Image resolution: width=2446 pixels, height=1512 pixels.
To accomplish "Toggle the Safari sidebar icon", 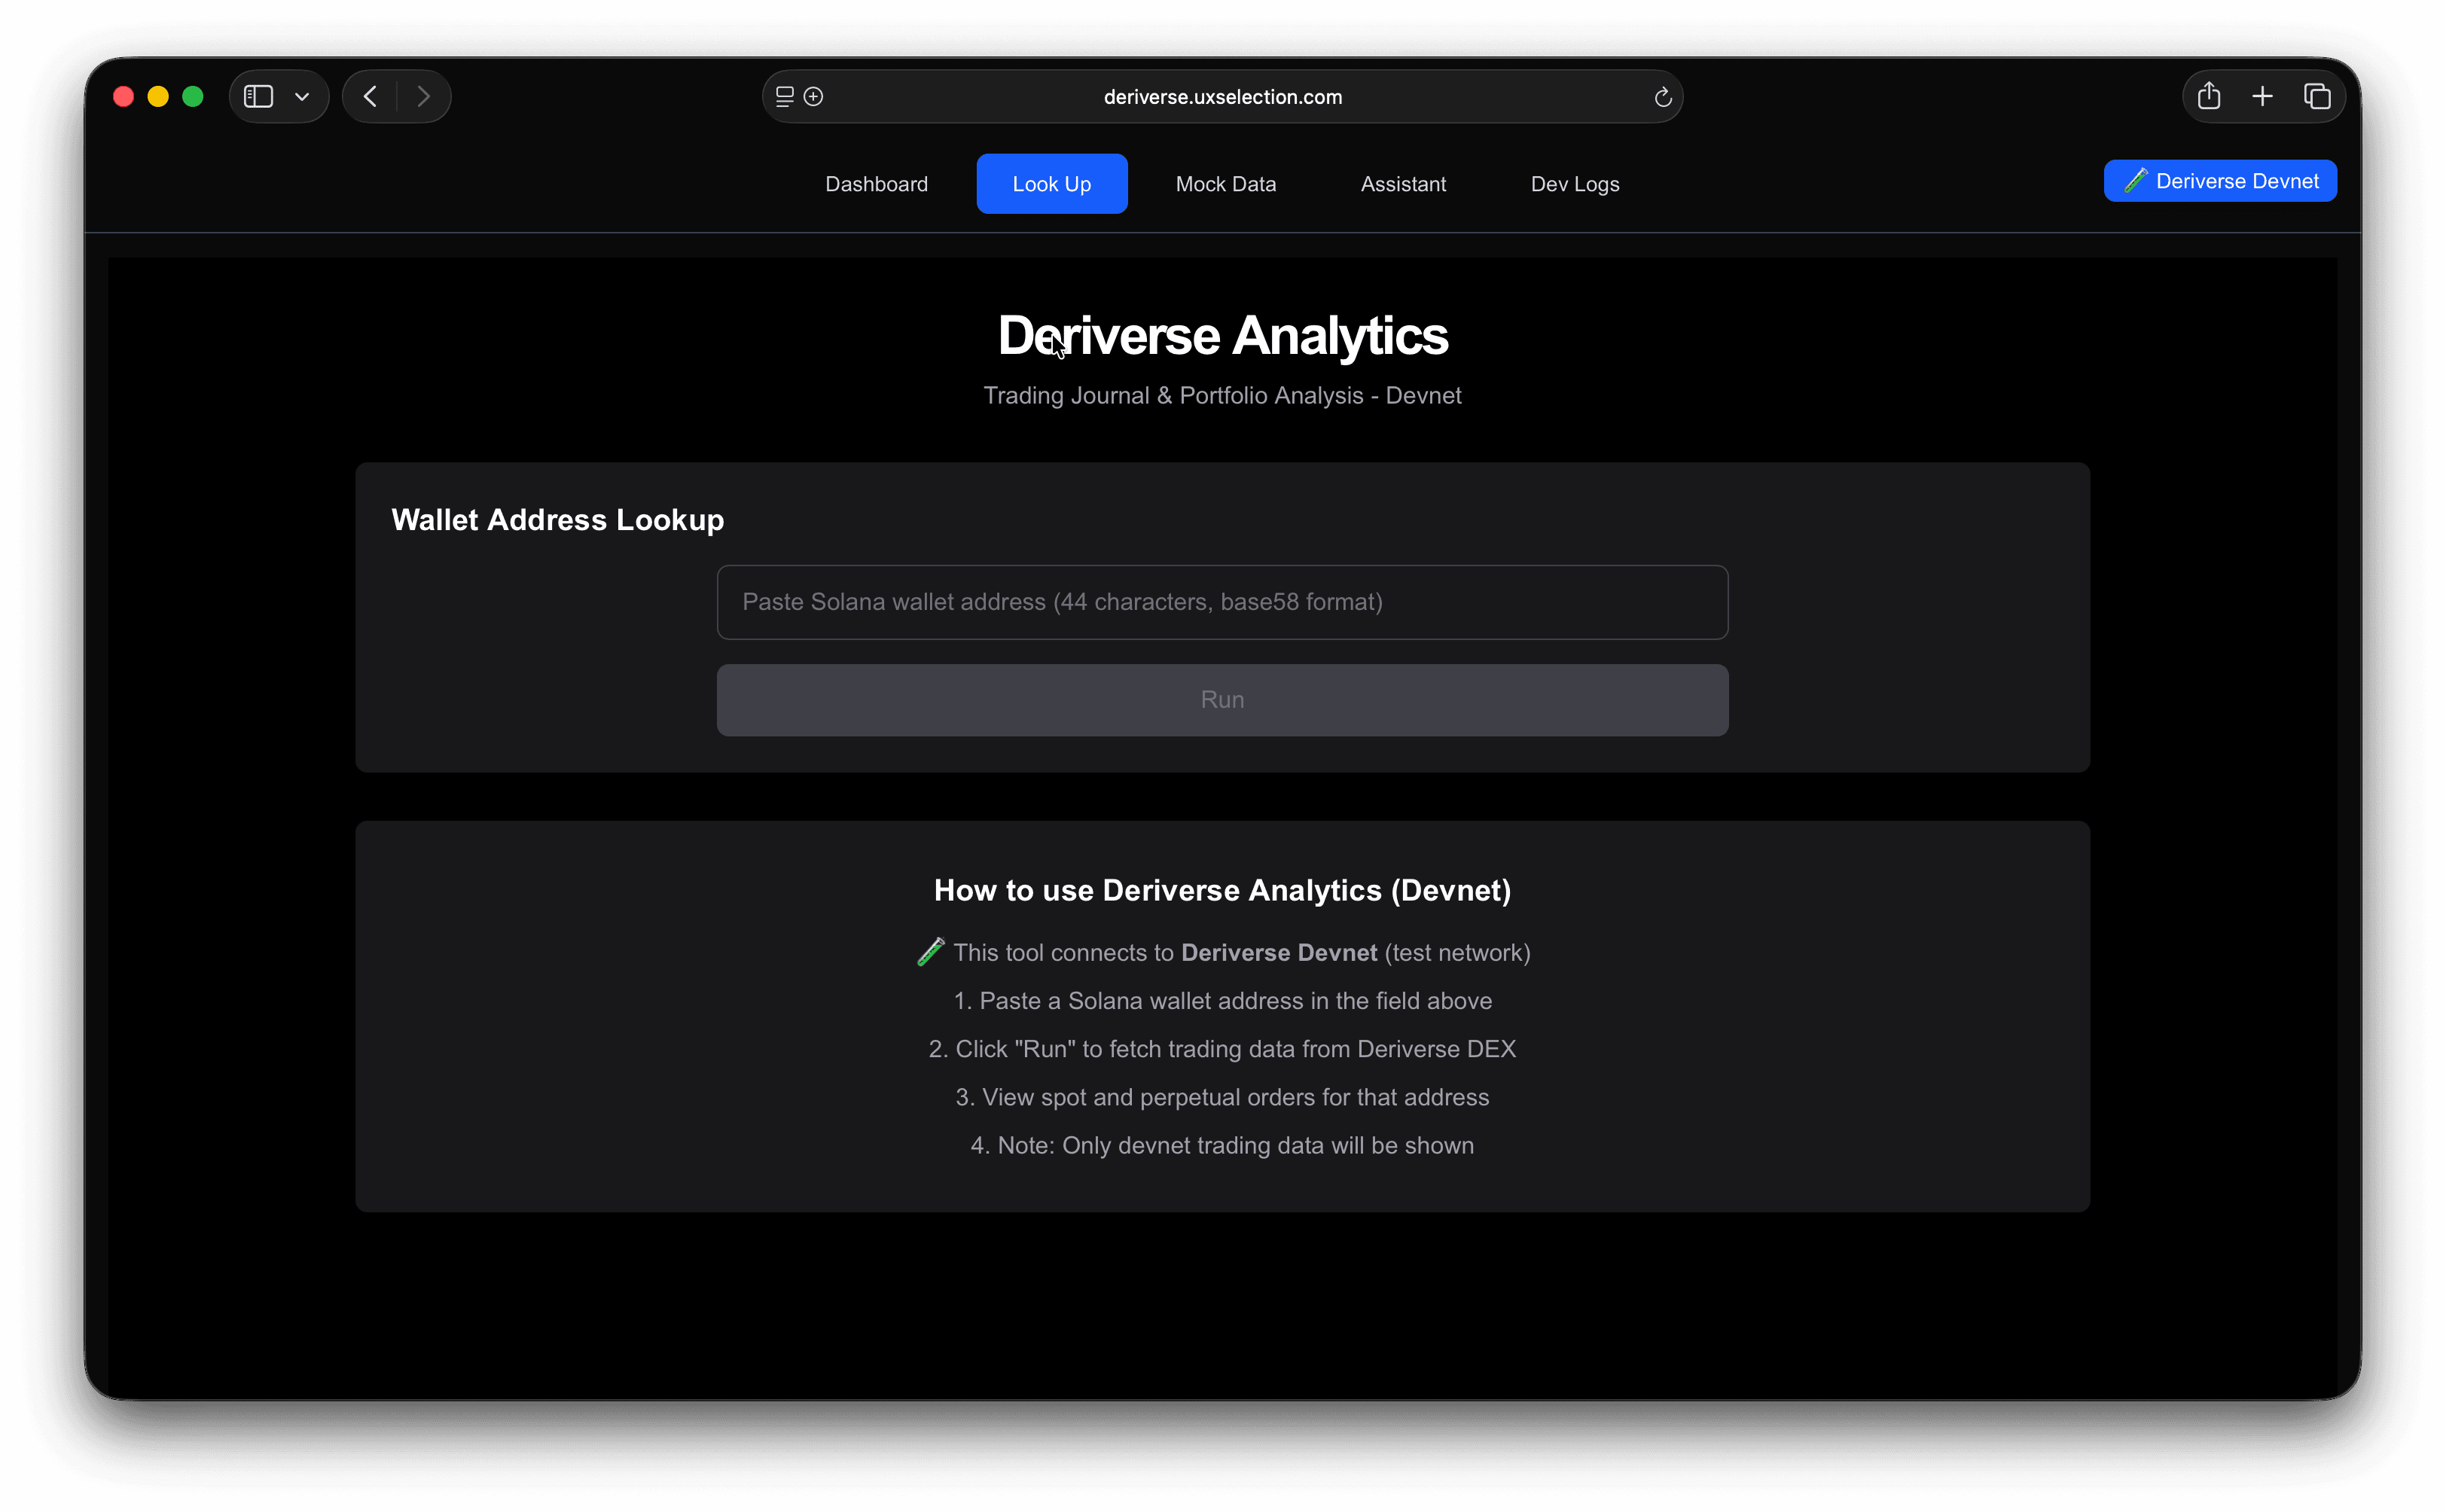I will tap(258, 97).
